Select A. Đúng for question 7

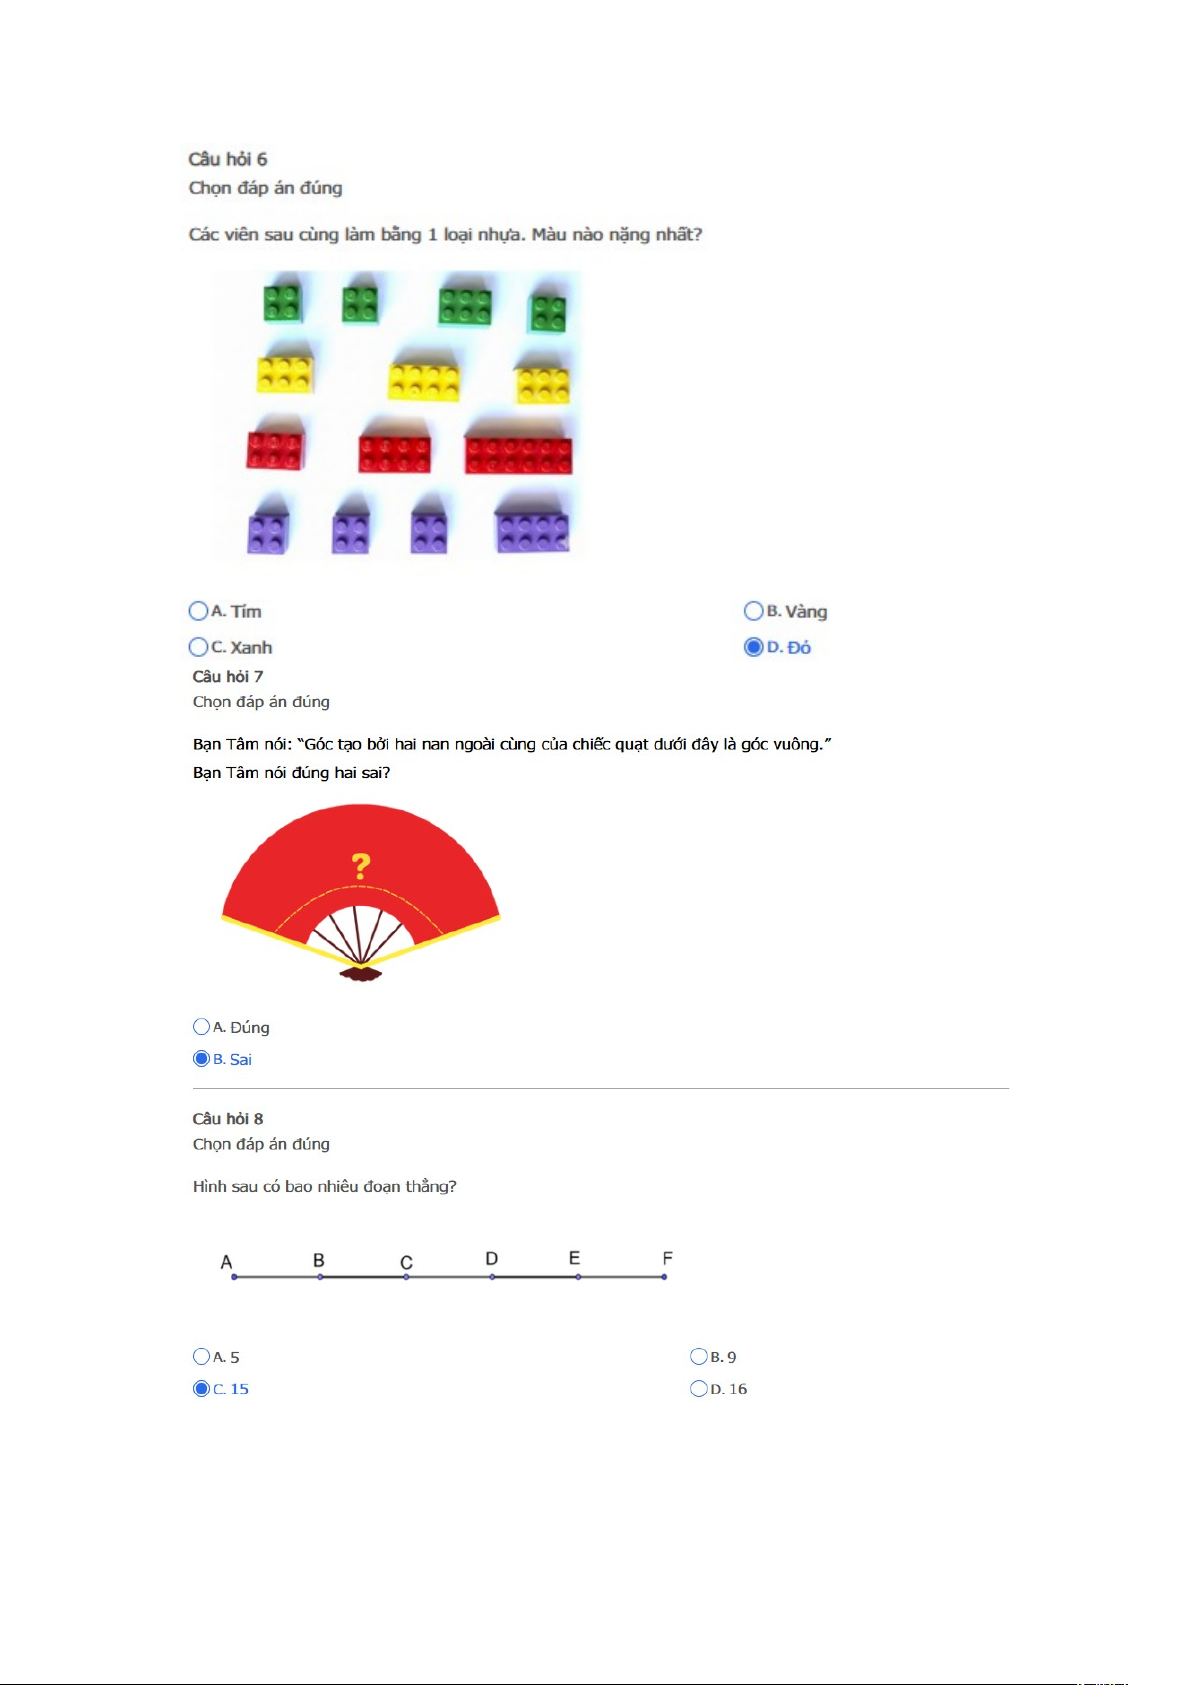click(201, 1027)
